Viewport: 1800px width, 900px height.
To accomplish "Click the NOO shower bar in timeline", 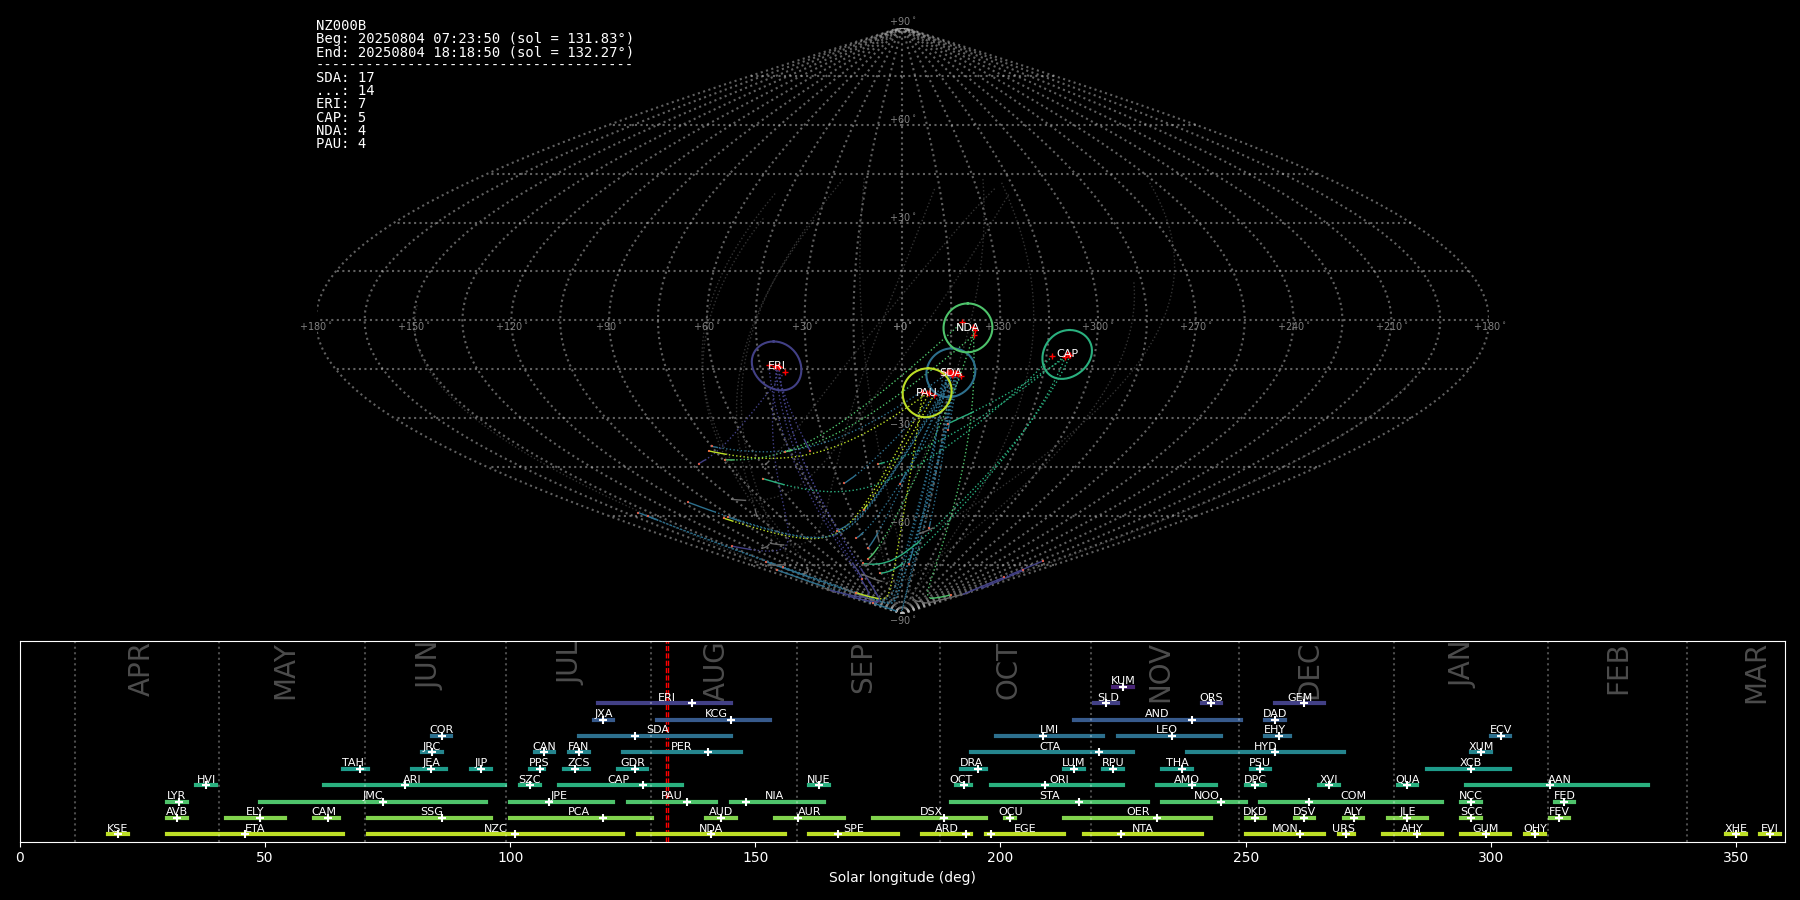I will click(1204, 801).
